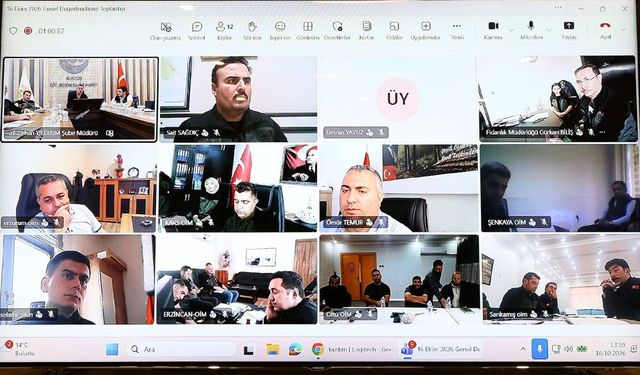Show the Kişiler participants list
Viewport: 640px width, 375px height.
(224, 31)
